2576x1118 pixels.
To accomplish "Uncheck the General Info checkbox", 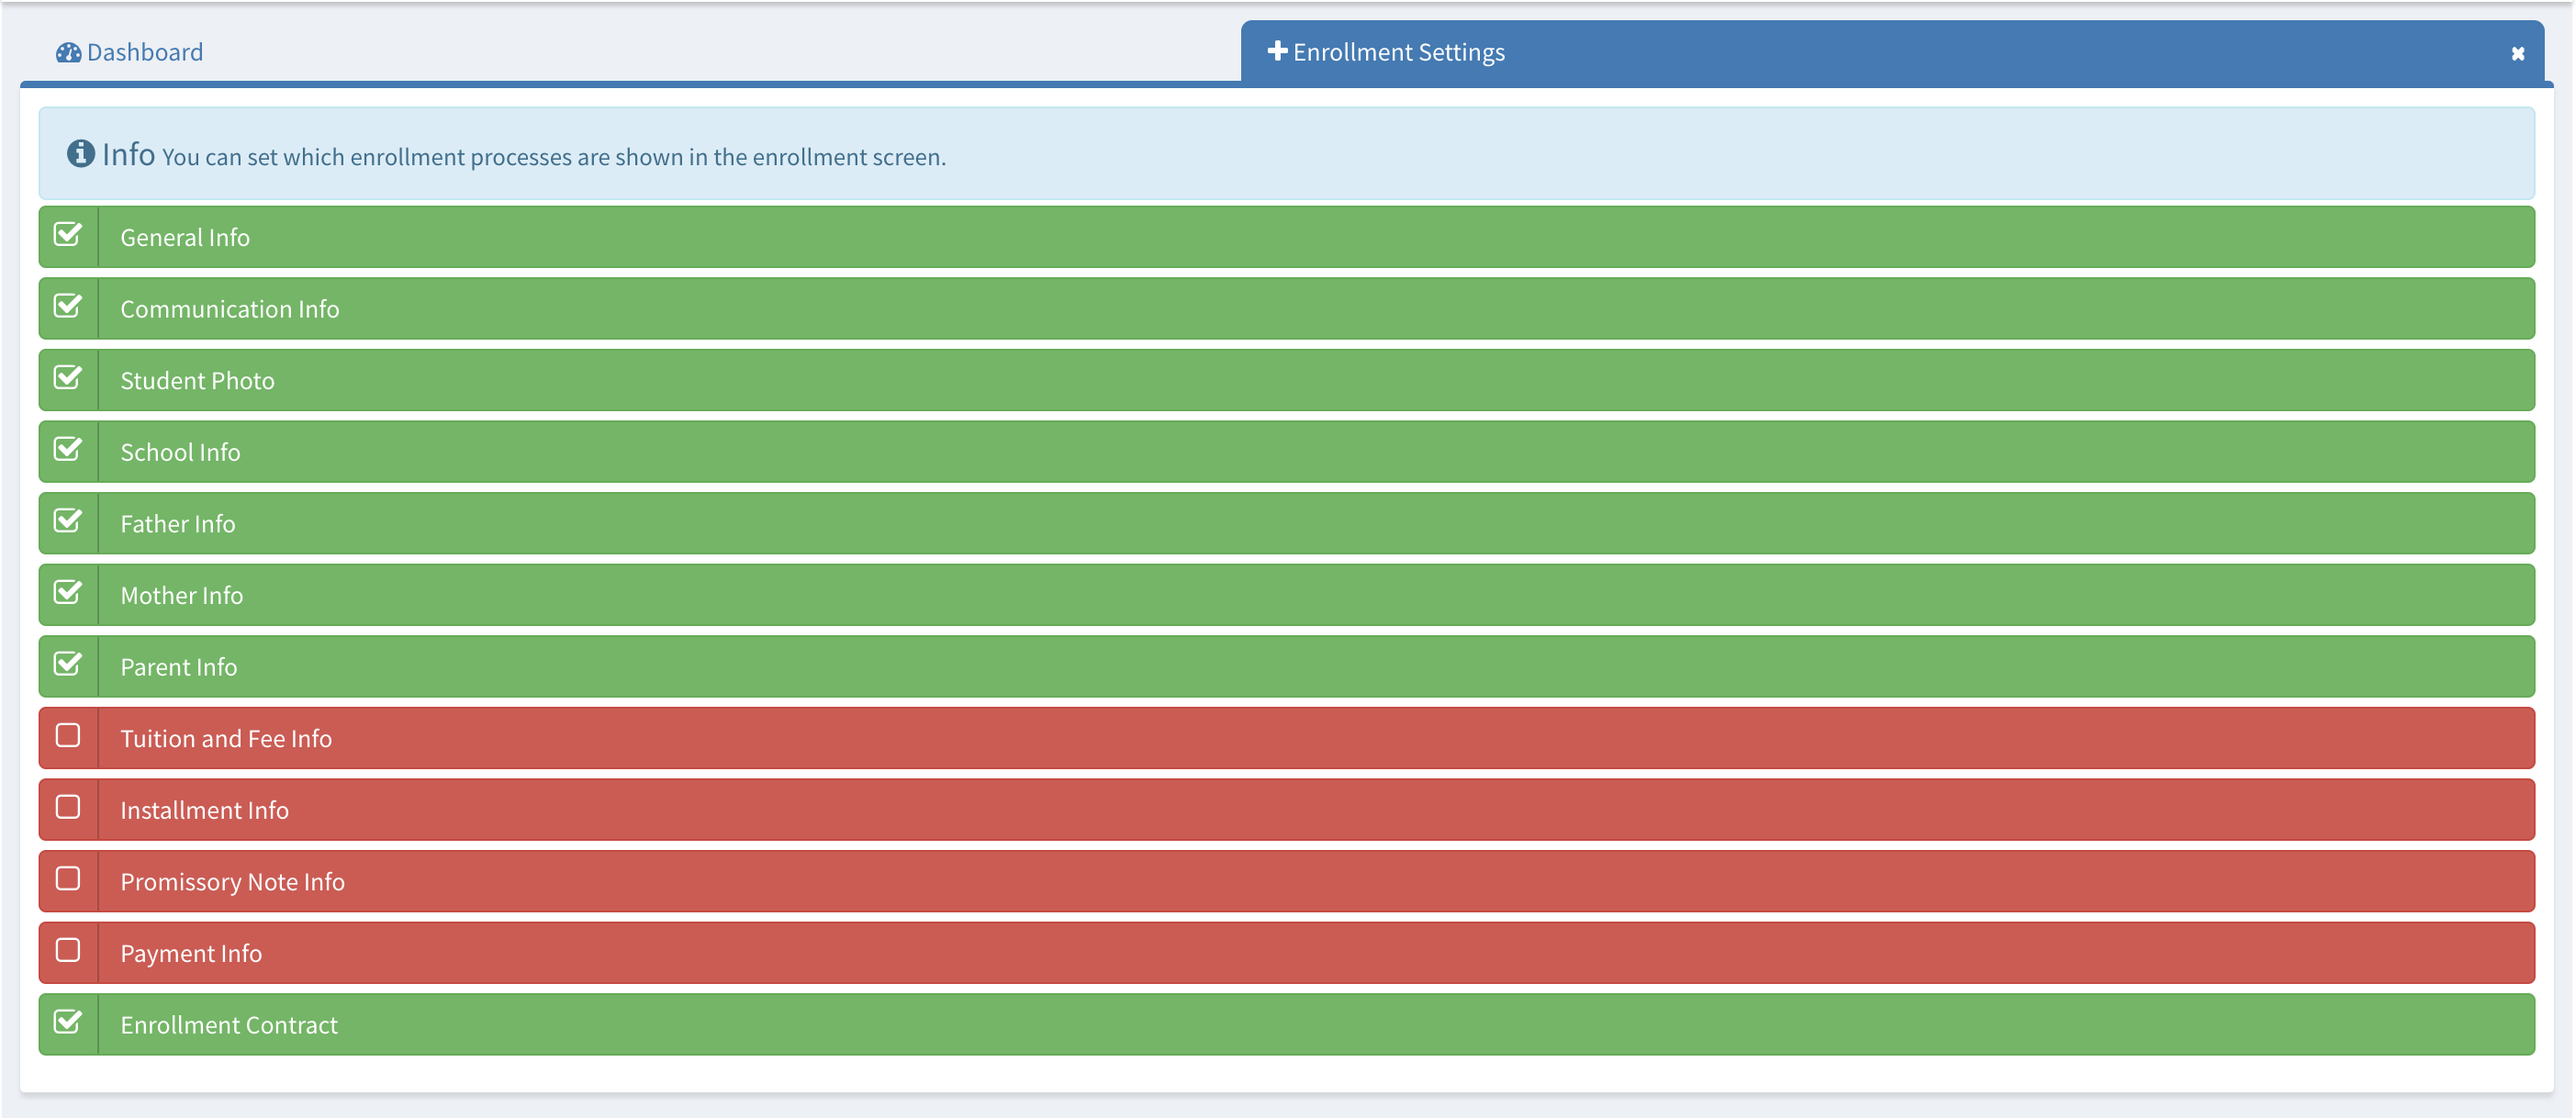I will coord(68,235).
